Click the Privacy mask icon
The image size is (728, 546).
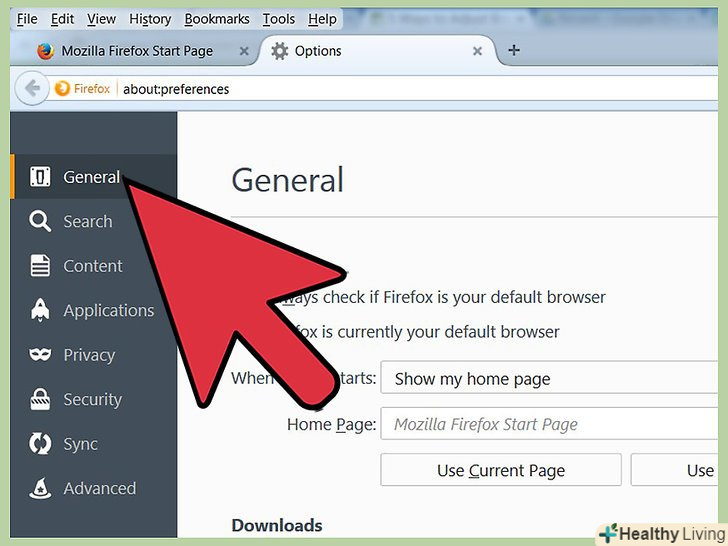point(40,355)
